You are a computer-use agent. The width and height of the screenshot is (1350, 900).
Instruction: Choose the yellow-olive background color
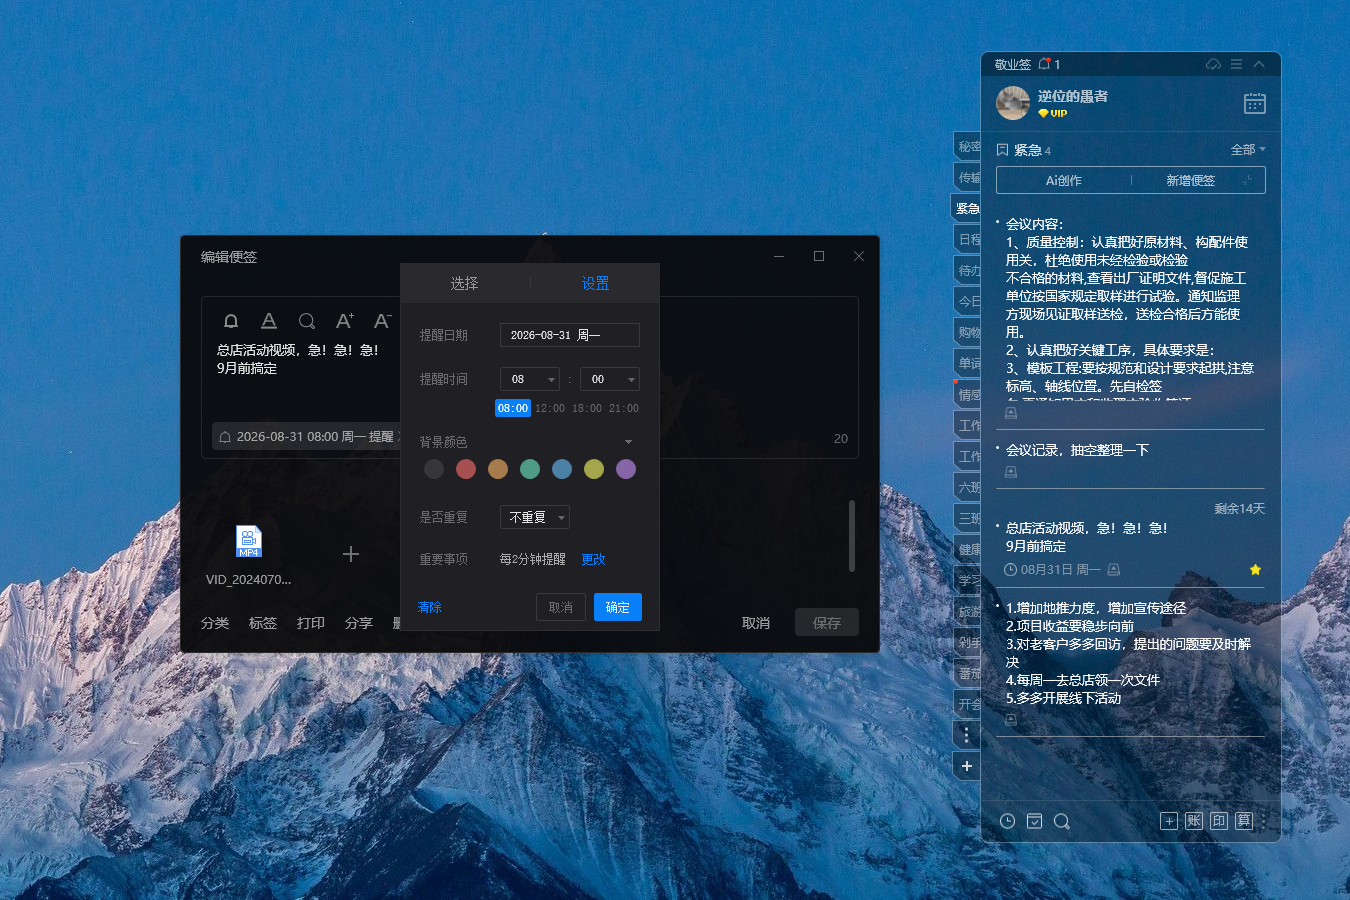594,469
